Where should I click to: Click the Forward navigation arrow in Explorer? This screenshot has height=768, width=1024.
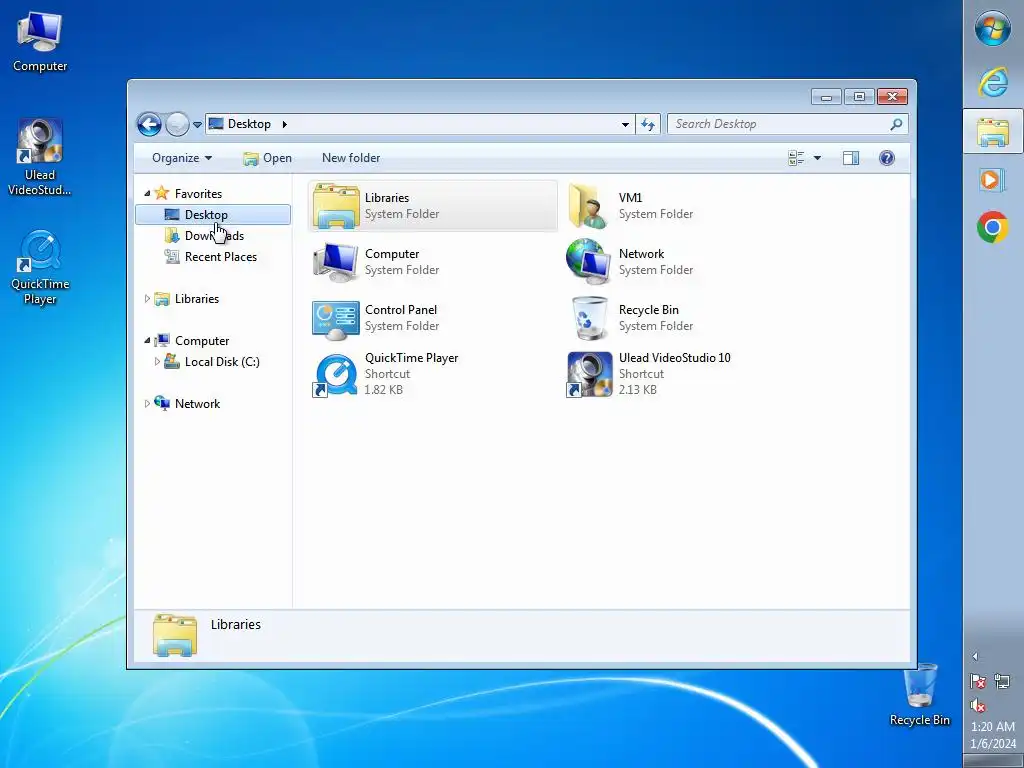177,124
